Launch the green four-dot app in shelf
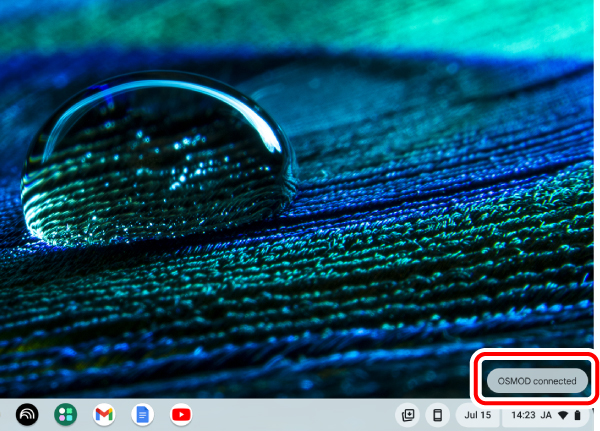Viewport: 600px width, 431px height. [x=66, y=414]
